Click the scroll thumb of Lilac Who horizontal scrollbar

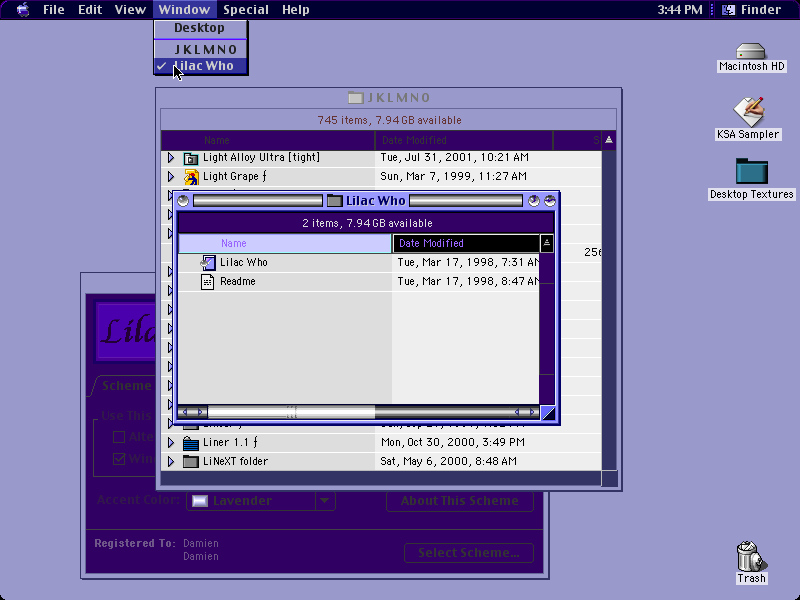[x=291, y=412]
